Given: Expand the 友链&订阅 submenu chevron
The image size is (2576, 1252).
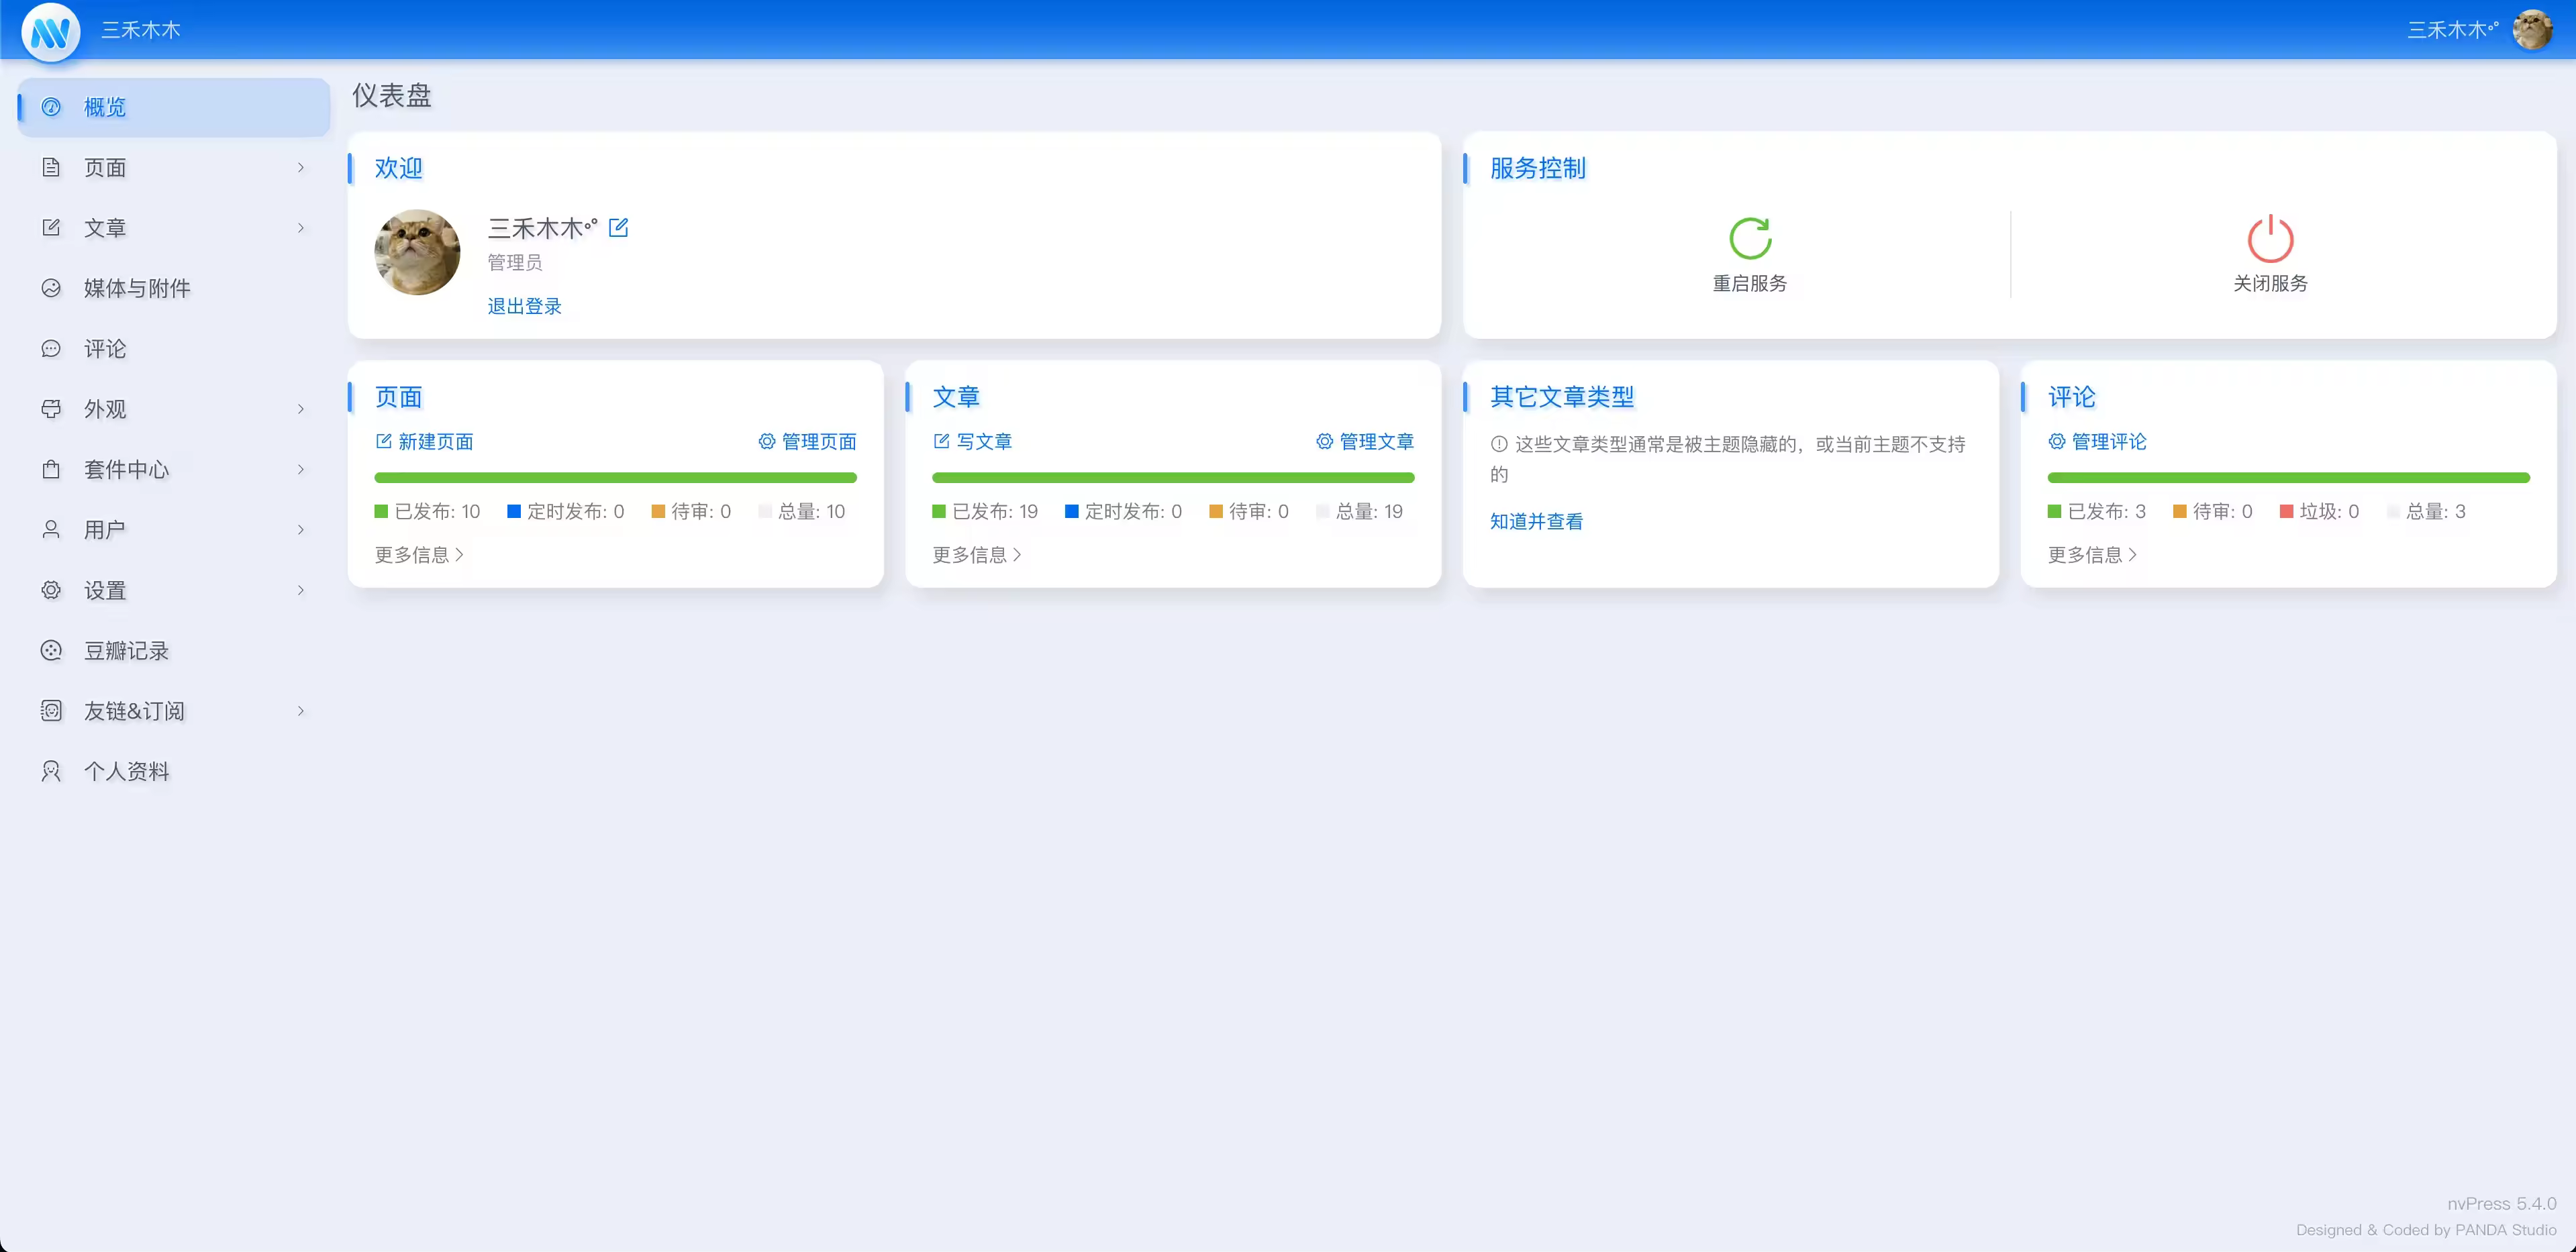Looking at the screenshot, I should 300,710.
